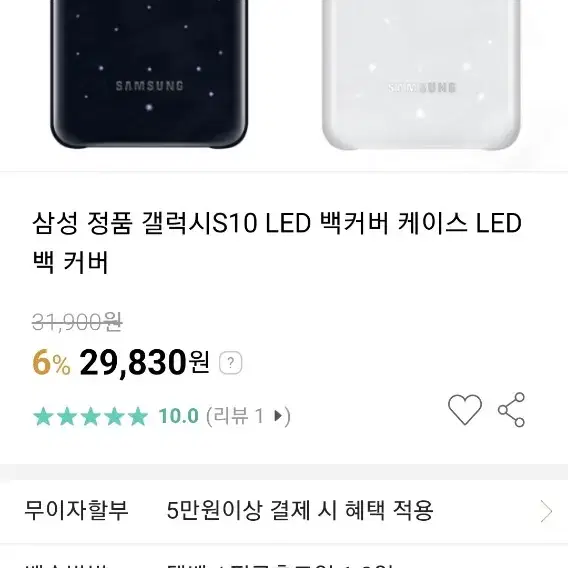Click the 리뷰 1 review text
This screenshot has height=568, width=568.
click(x=239, y=415)
